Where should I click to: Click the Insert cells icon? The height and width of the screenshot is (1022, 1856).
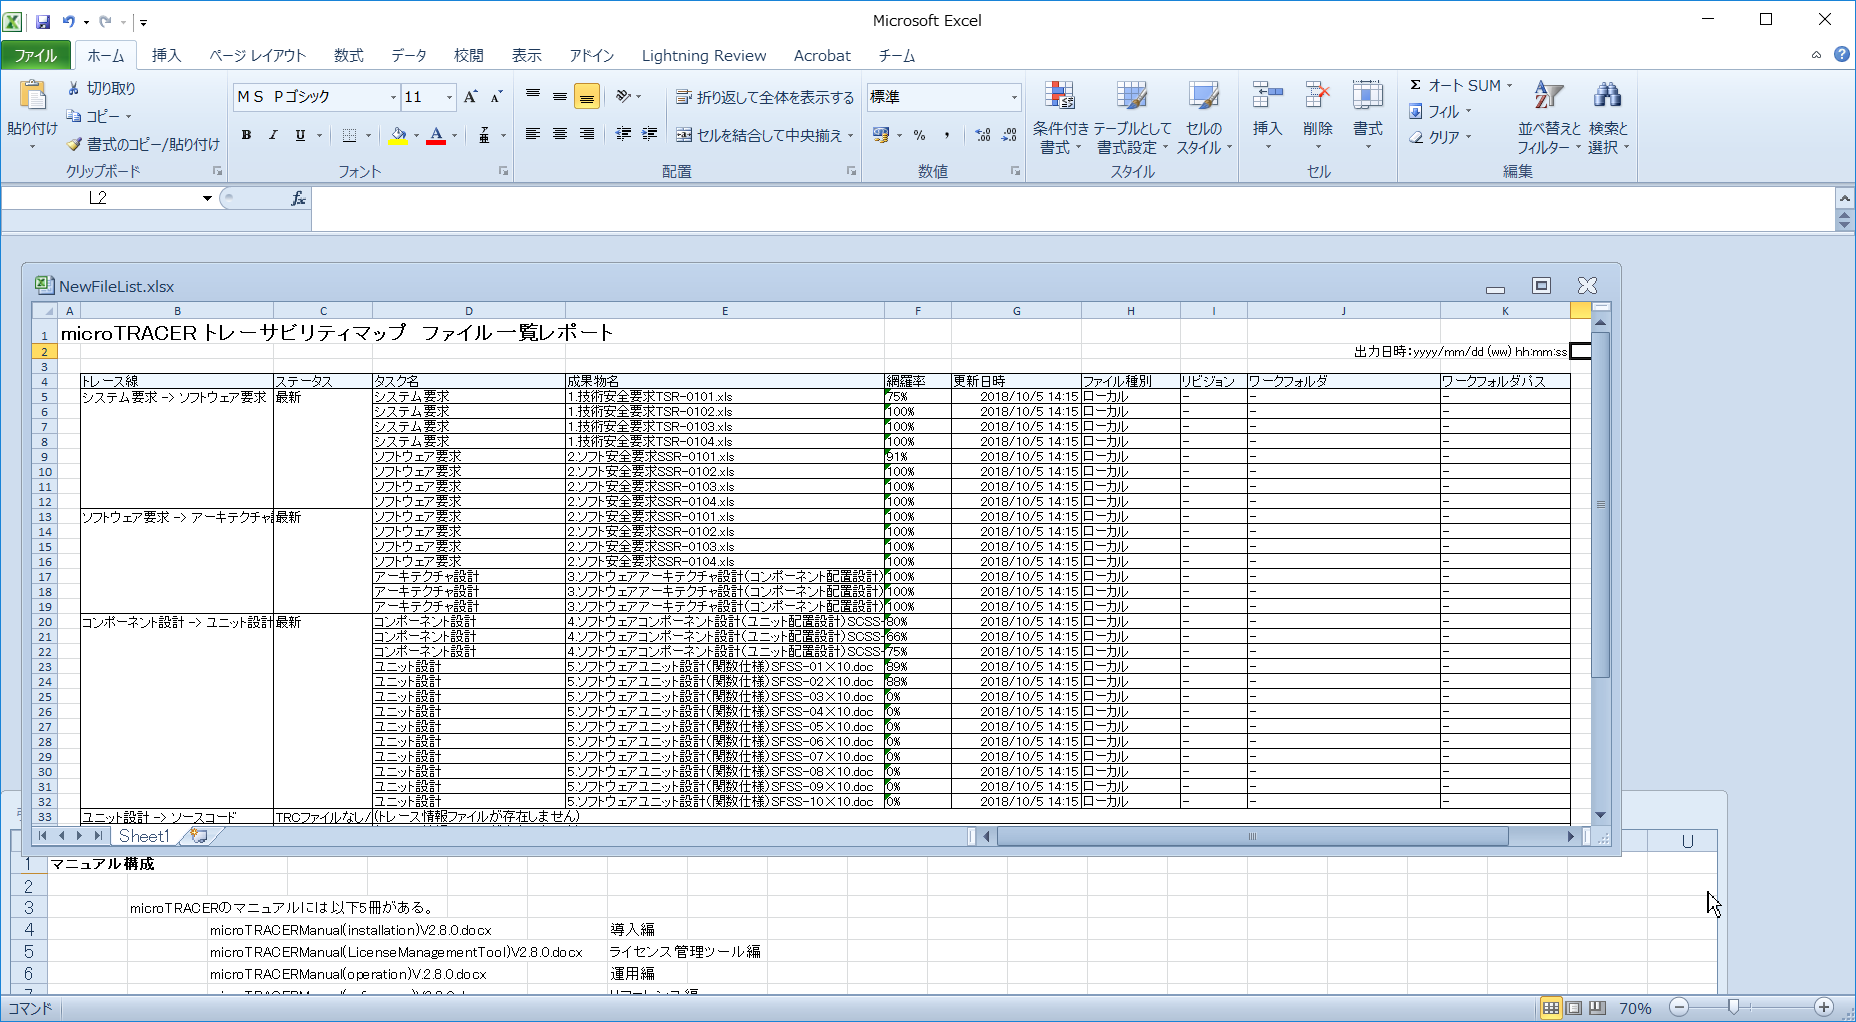click(1267, 96)
